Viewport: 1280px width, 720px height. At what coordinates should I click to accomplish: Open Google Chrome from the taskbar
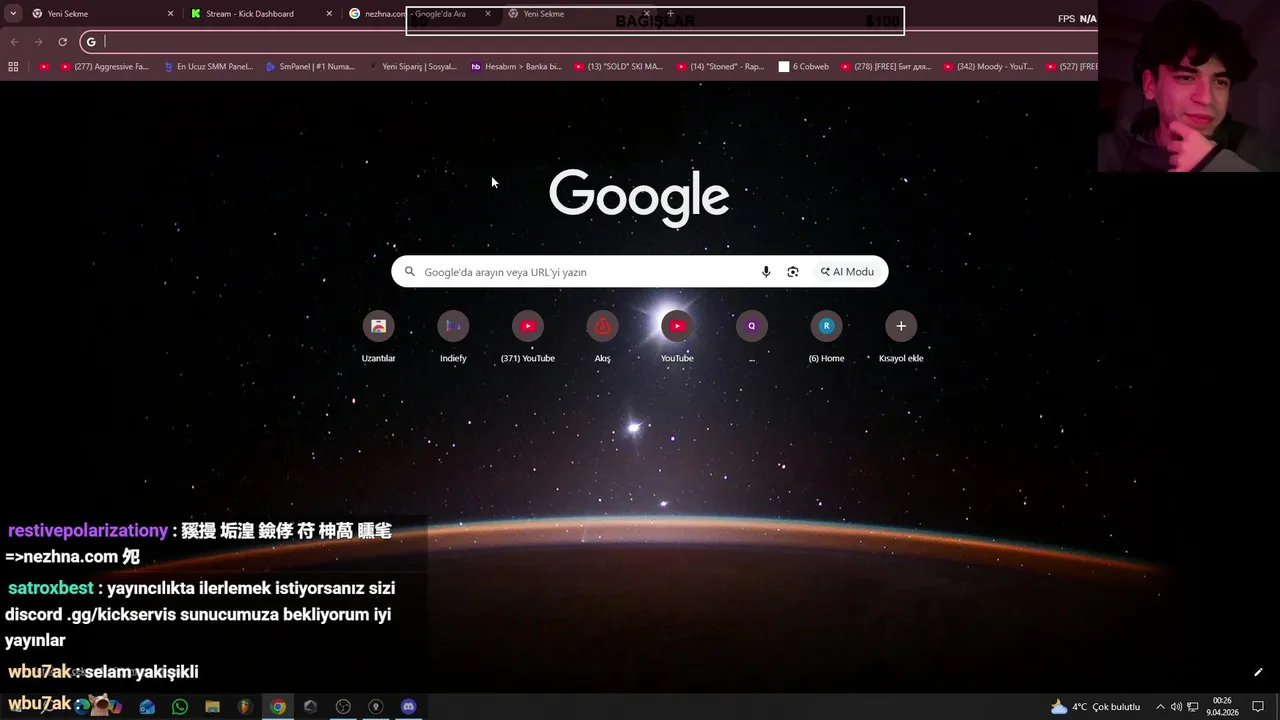click(278, 707)
